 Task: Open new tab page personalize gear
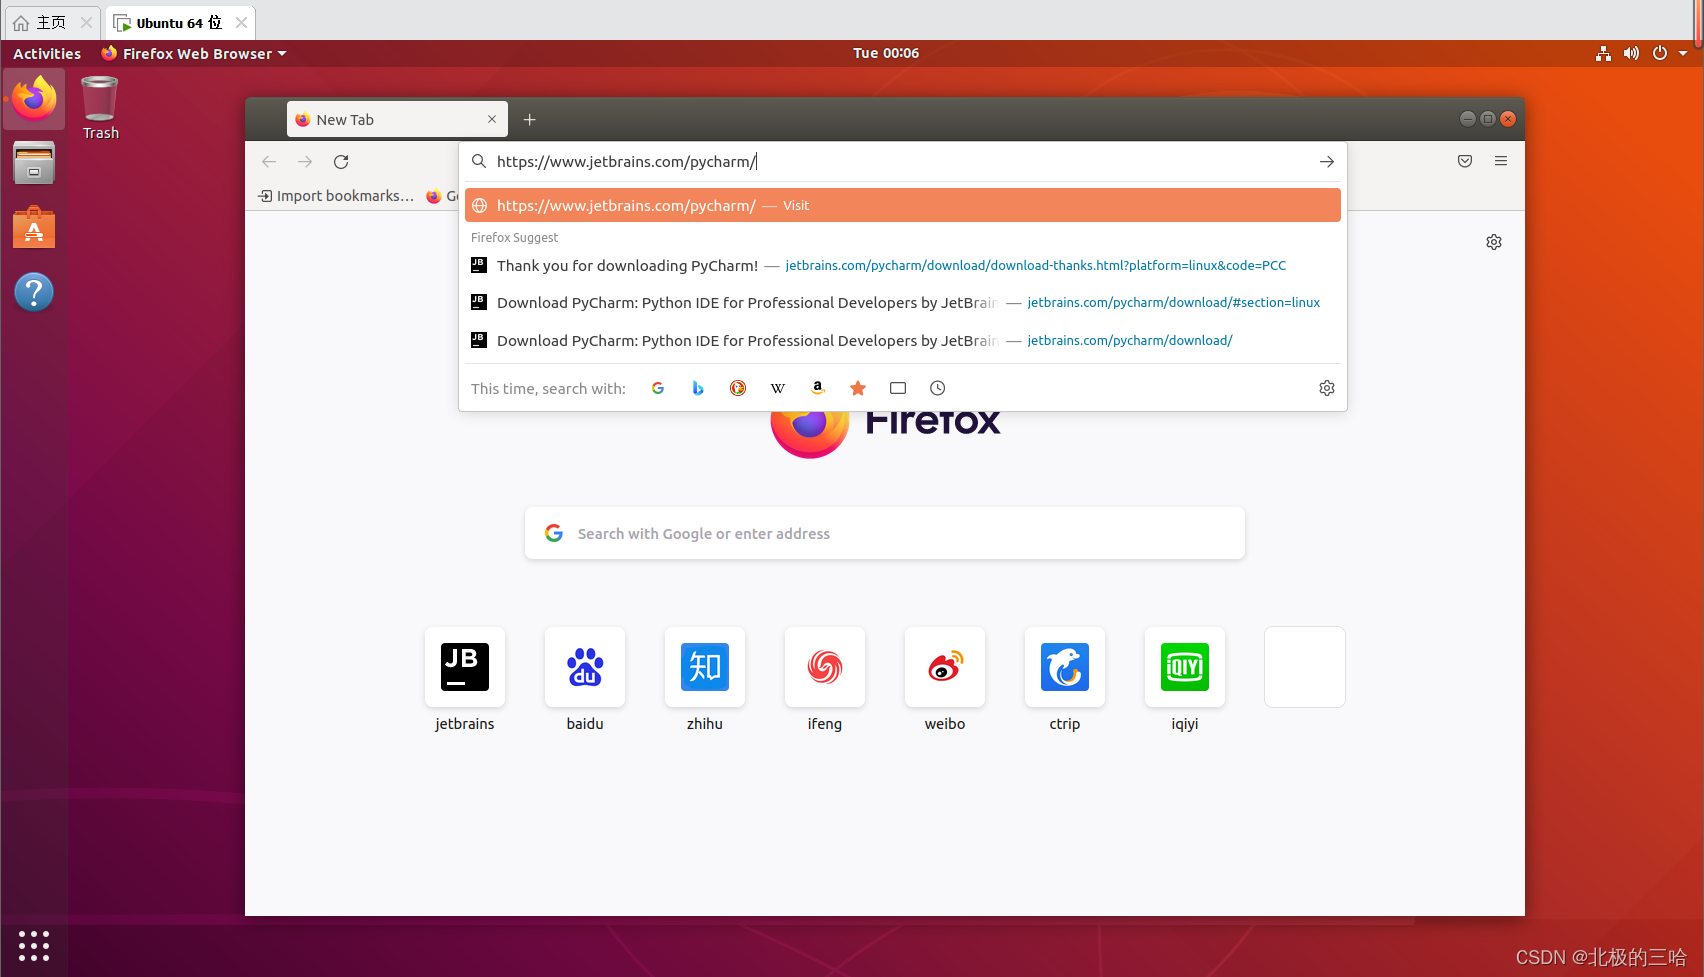pos(1494,242)
